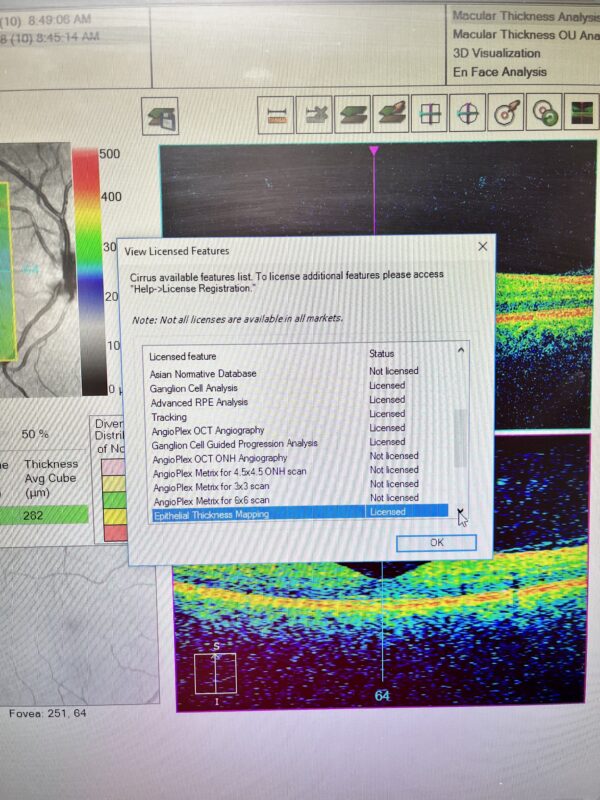Select Ganglion Cell Analysis row
The image size is (600, 800).
coord(299,387)
